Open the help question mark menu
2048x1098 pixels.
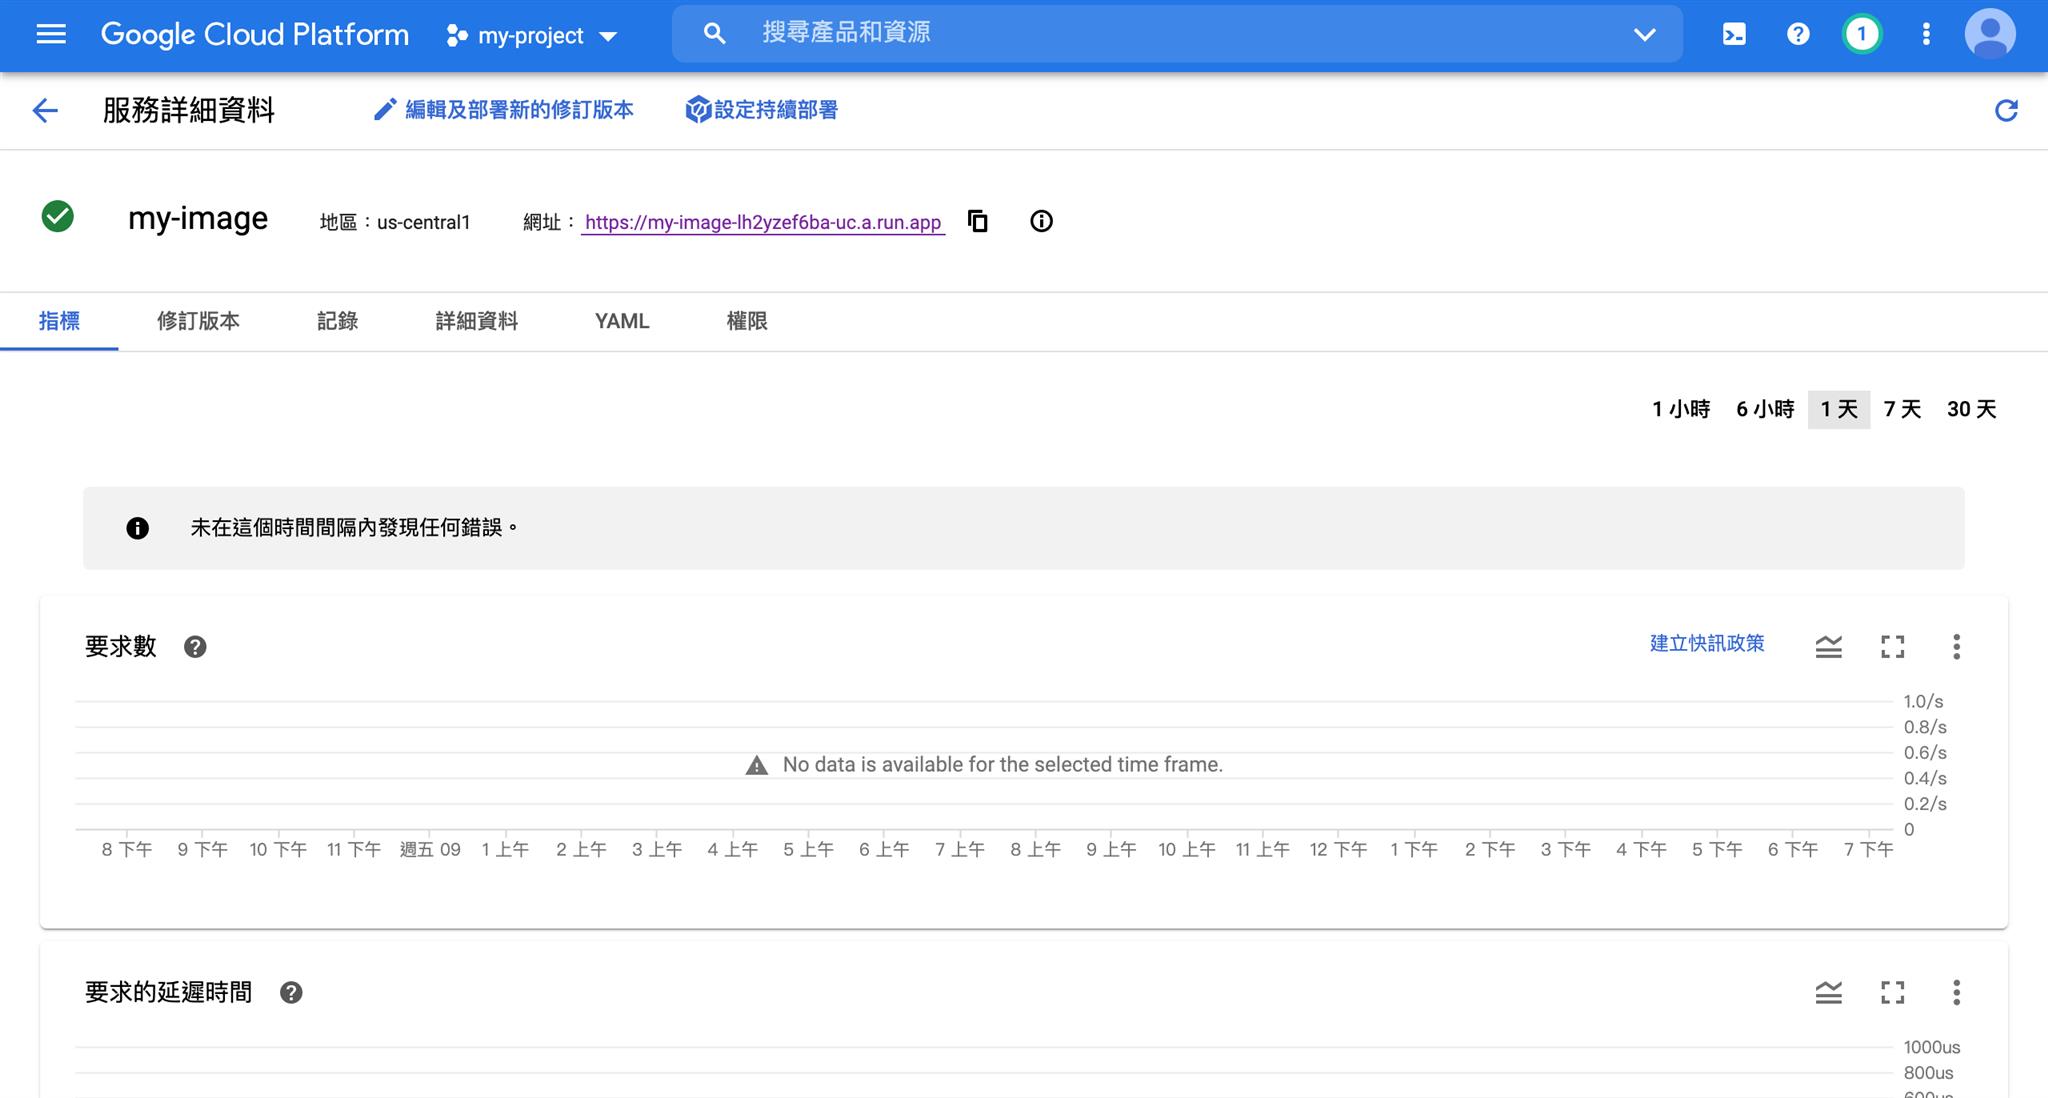[x=1797, y=34]
